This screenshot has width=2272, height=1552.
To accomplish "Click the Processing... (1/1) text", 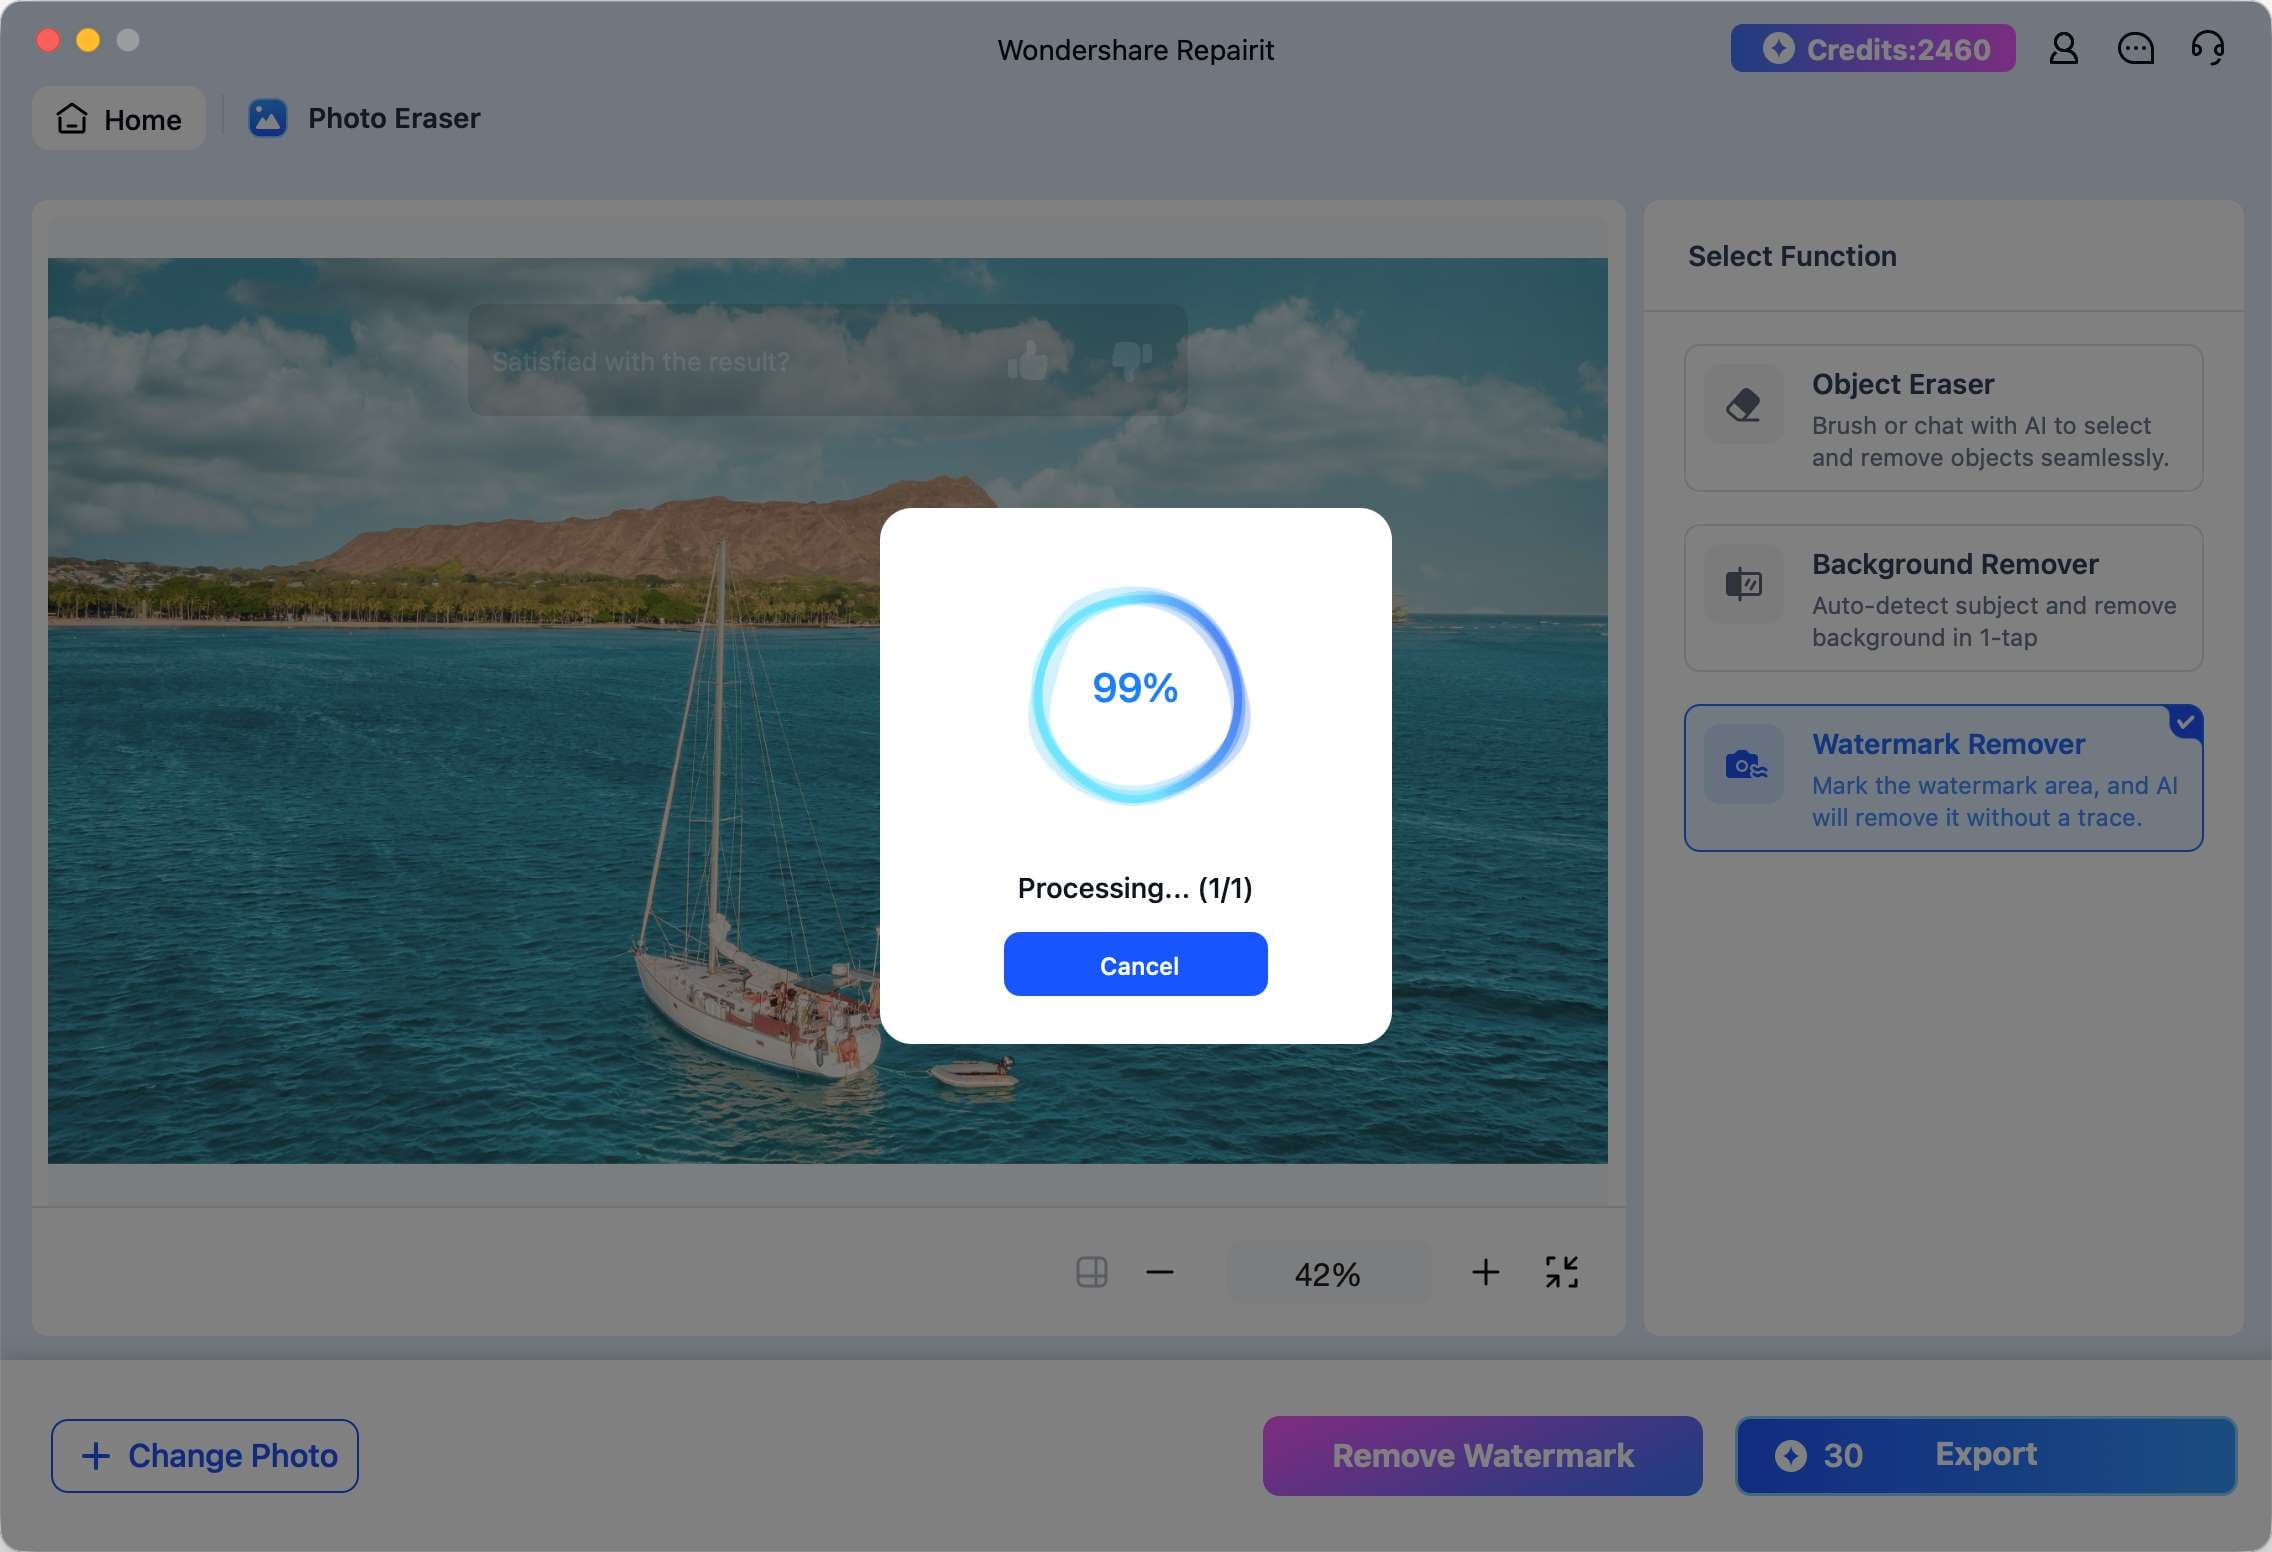I will coord(1135,888).
